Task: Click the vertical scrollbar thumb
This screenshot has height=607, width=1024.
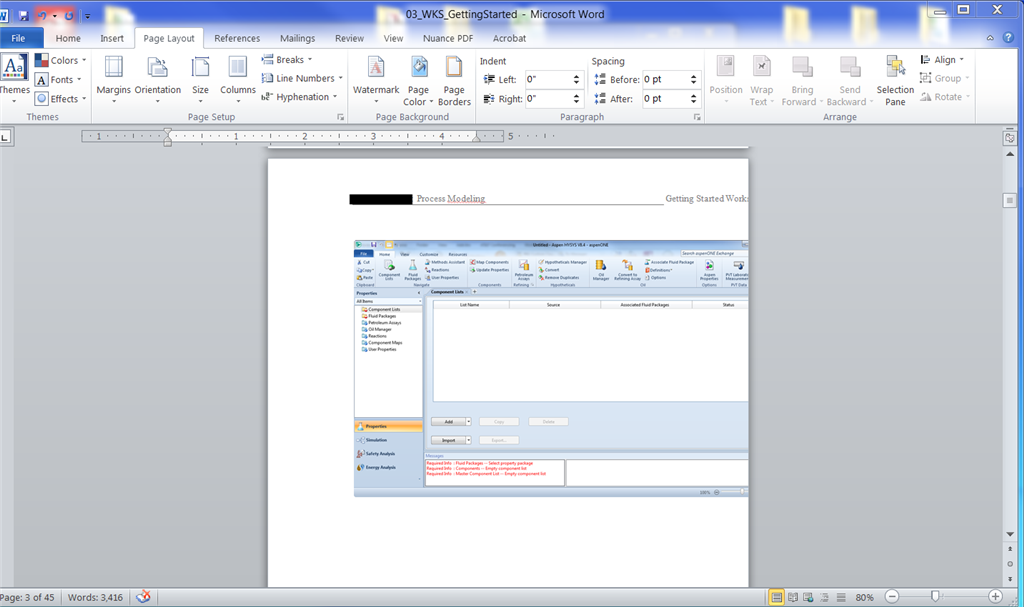Action: point(1010,201)
